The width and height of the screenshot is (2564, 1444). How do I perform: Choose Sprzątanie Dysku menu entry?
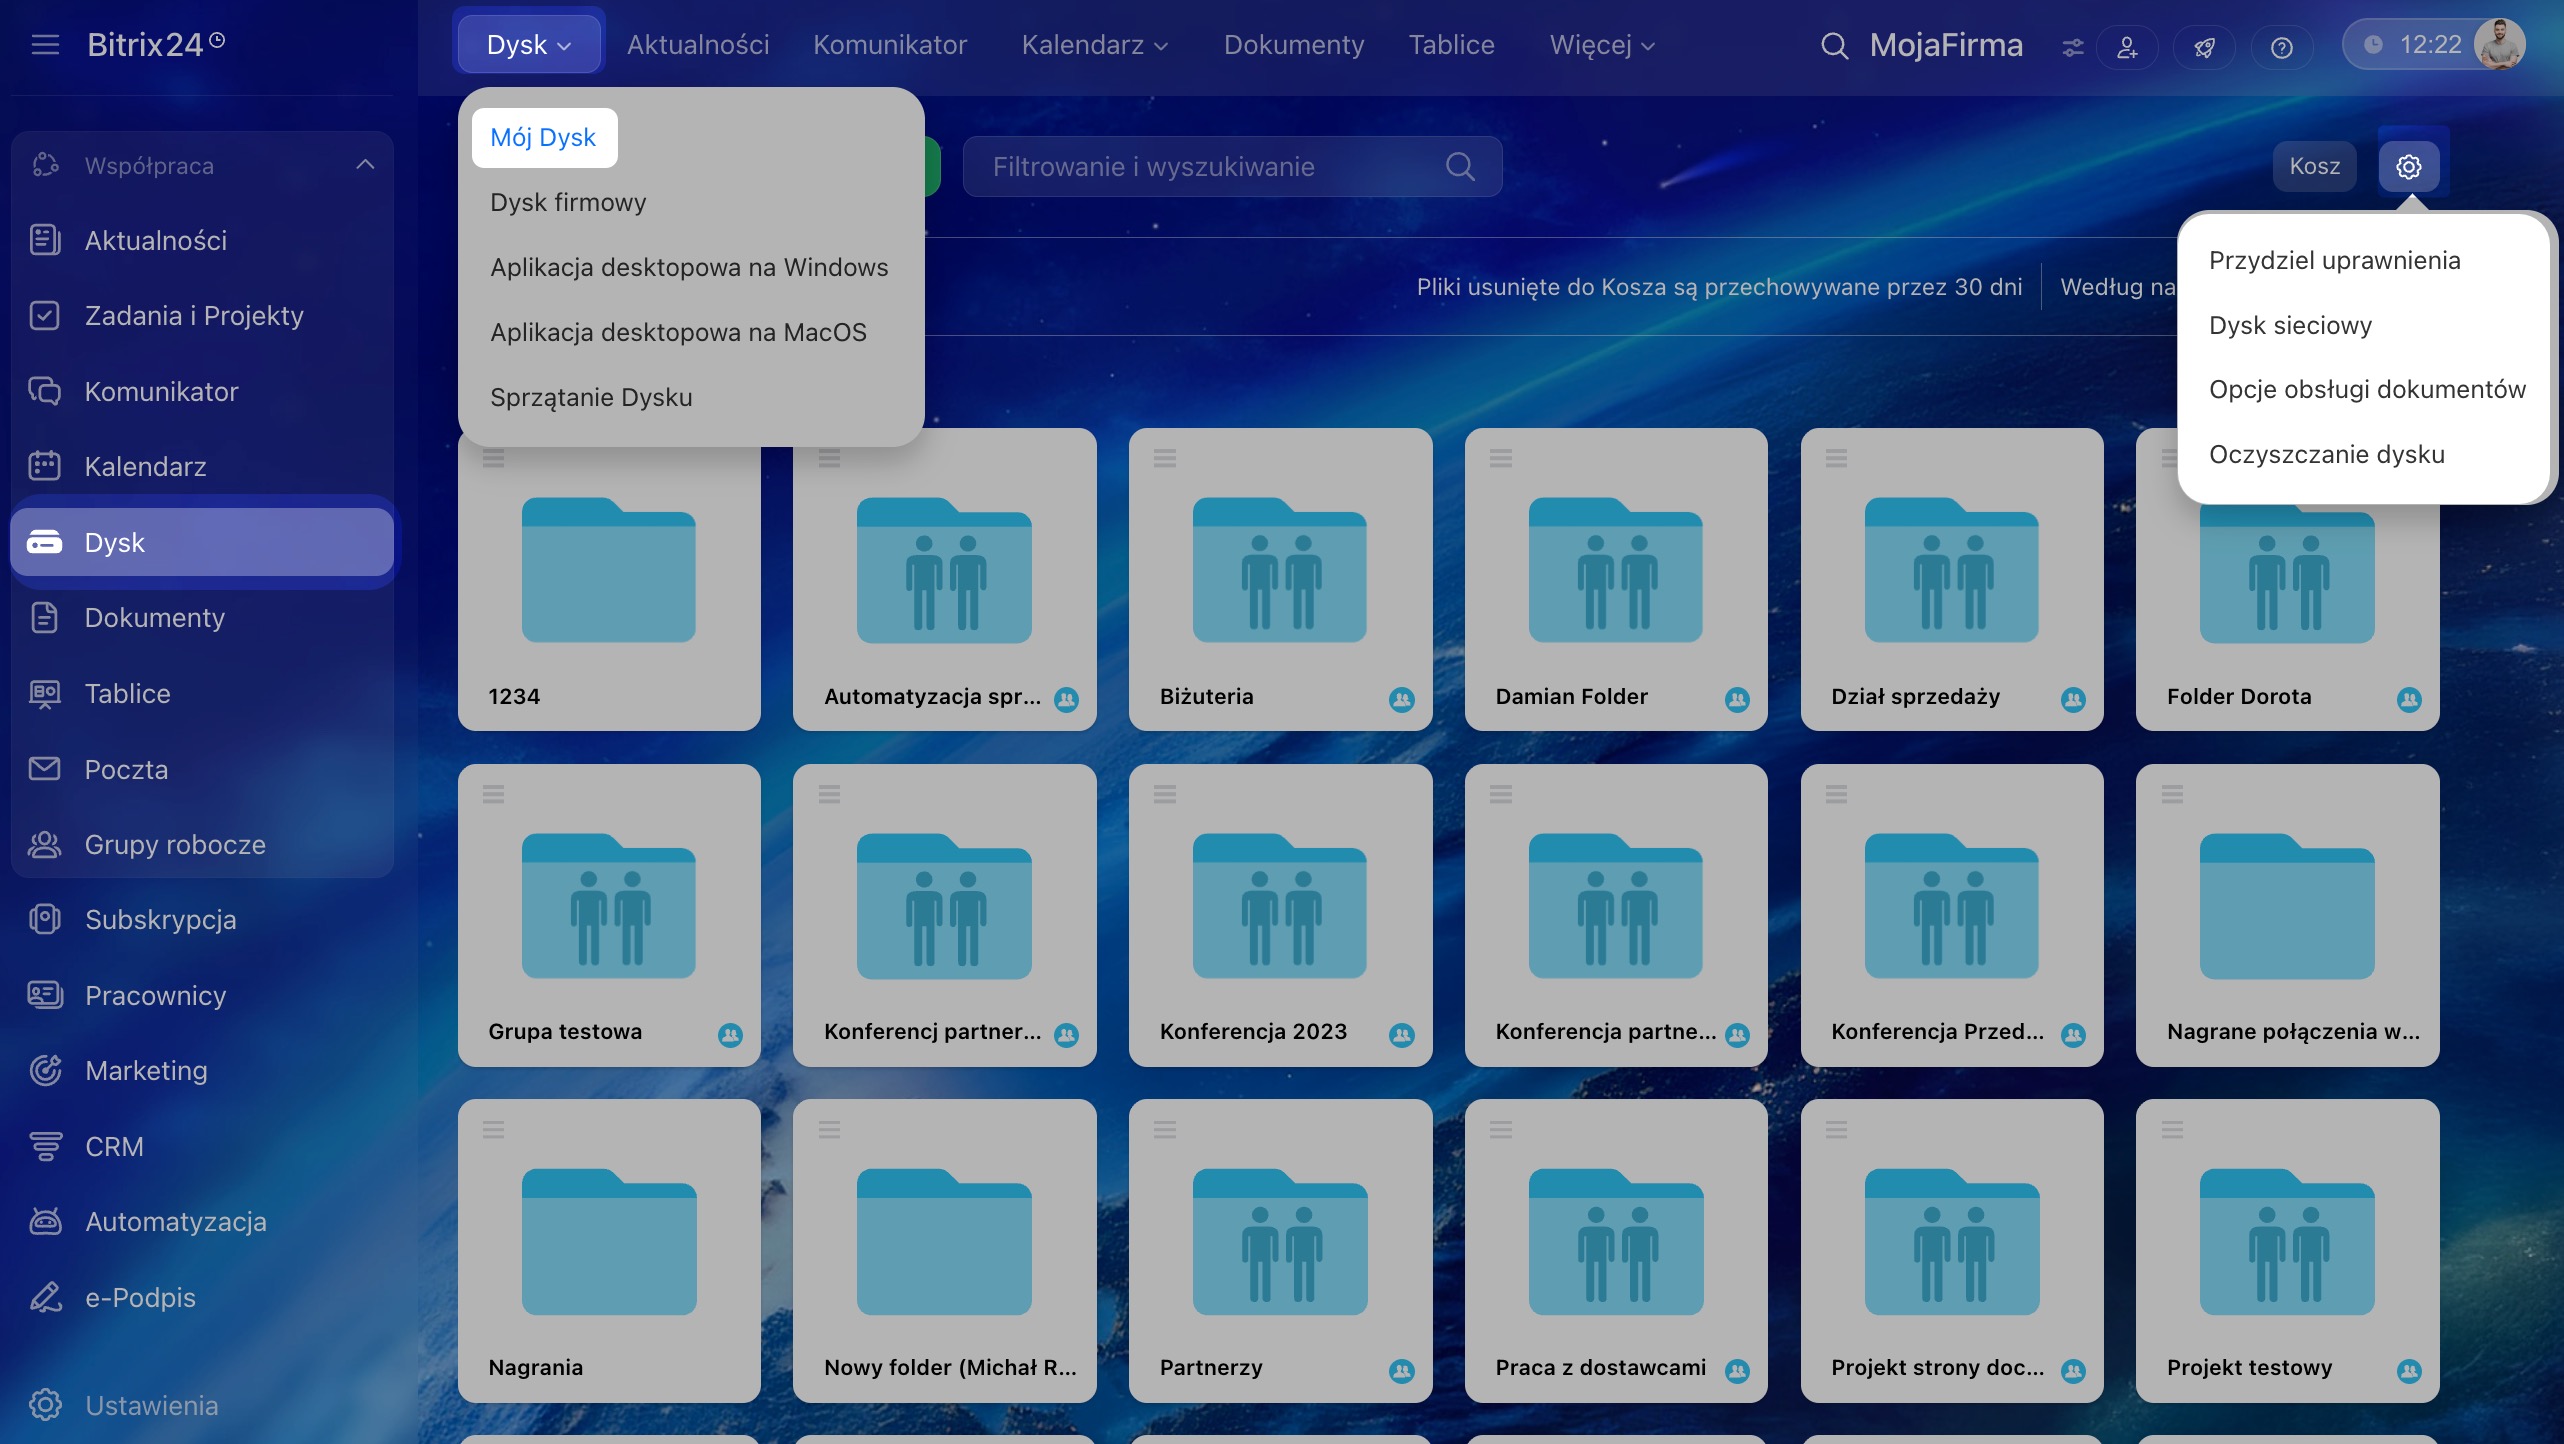point(591,397)
